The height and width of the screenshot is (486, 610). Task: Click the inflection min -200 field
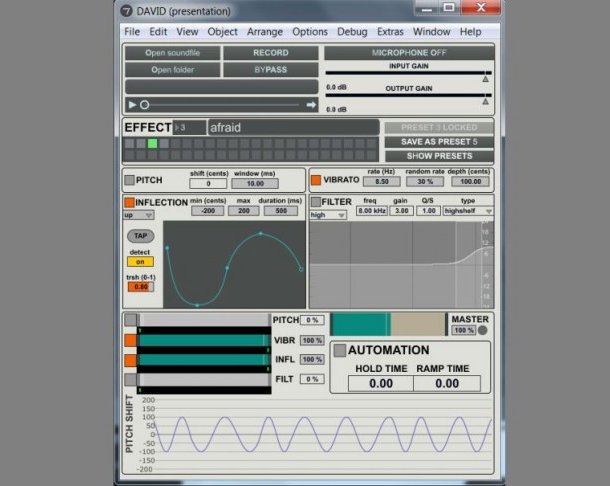pos(207,211)
